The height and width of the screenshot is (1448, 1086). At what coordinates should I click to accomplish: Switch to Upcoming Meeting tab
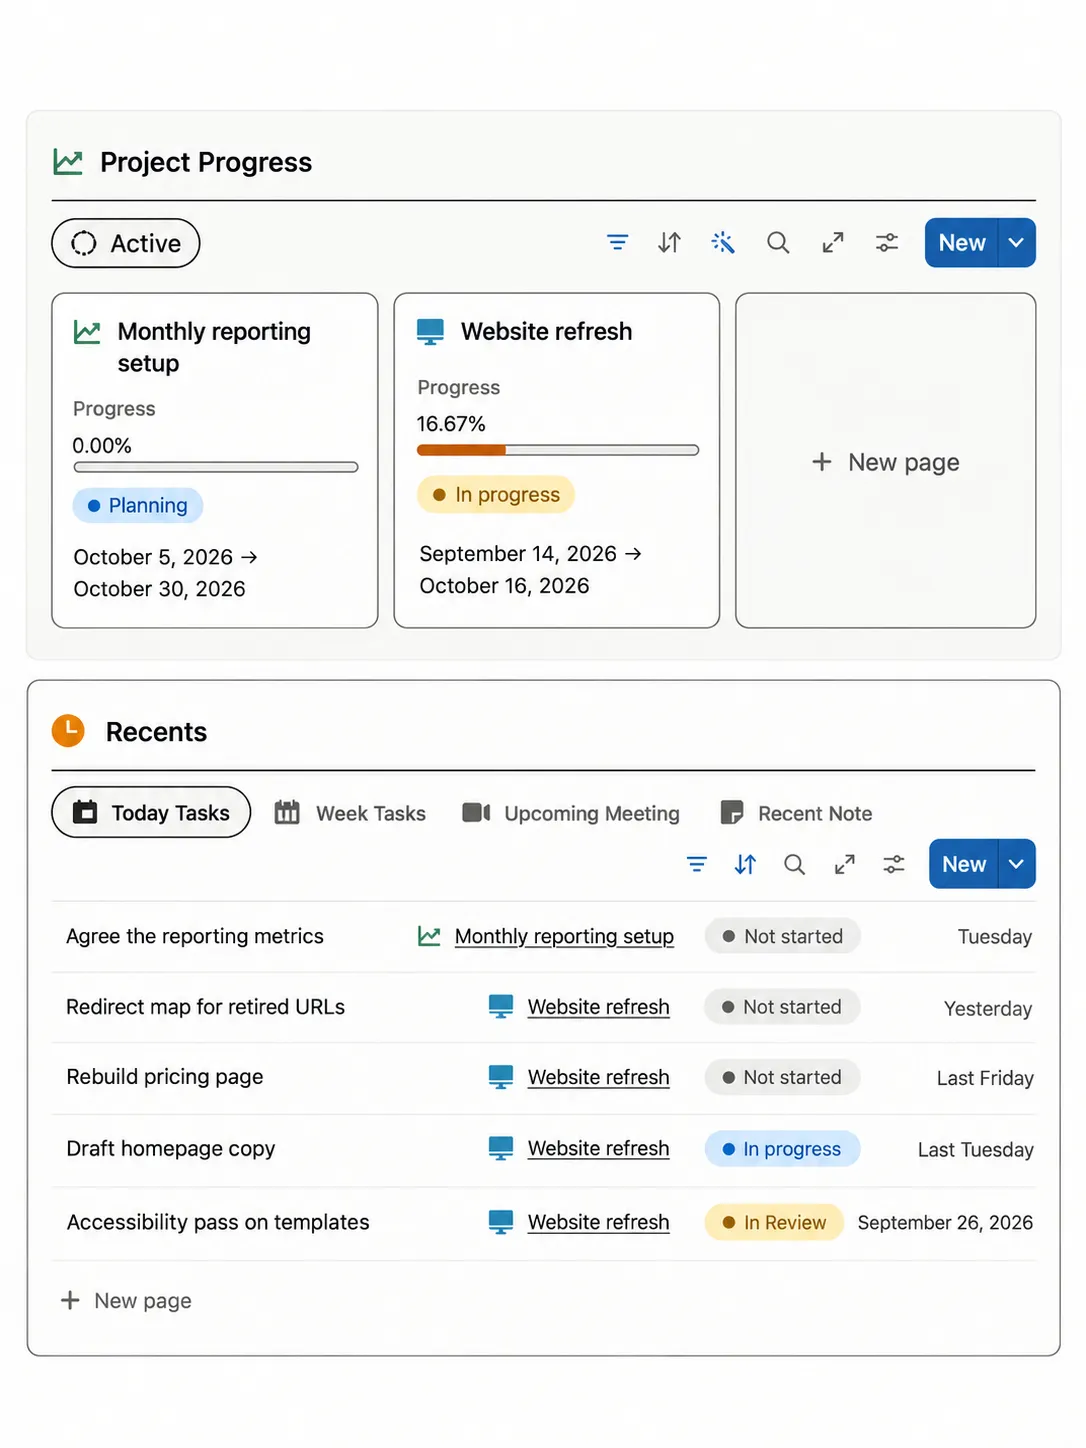click(571, 813)
